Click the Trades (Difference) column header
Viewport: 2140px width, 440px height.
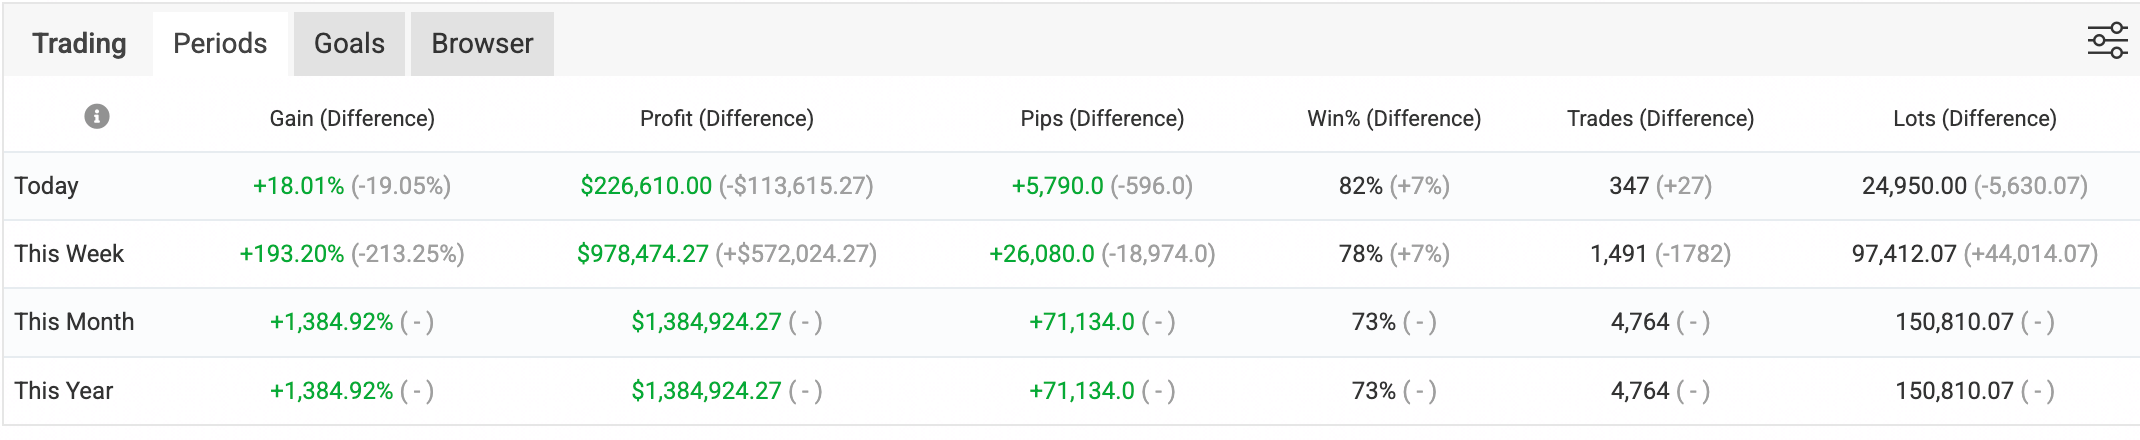click(x=1660, y=119)
